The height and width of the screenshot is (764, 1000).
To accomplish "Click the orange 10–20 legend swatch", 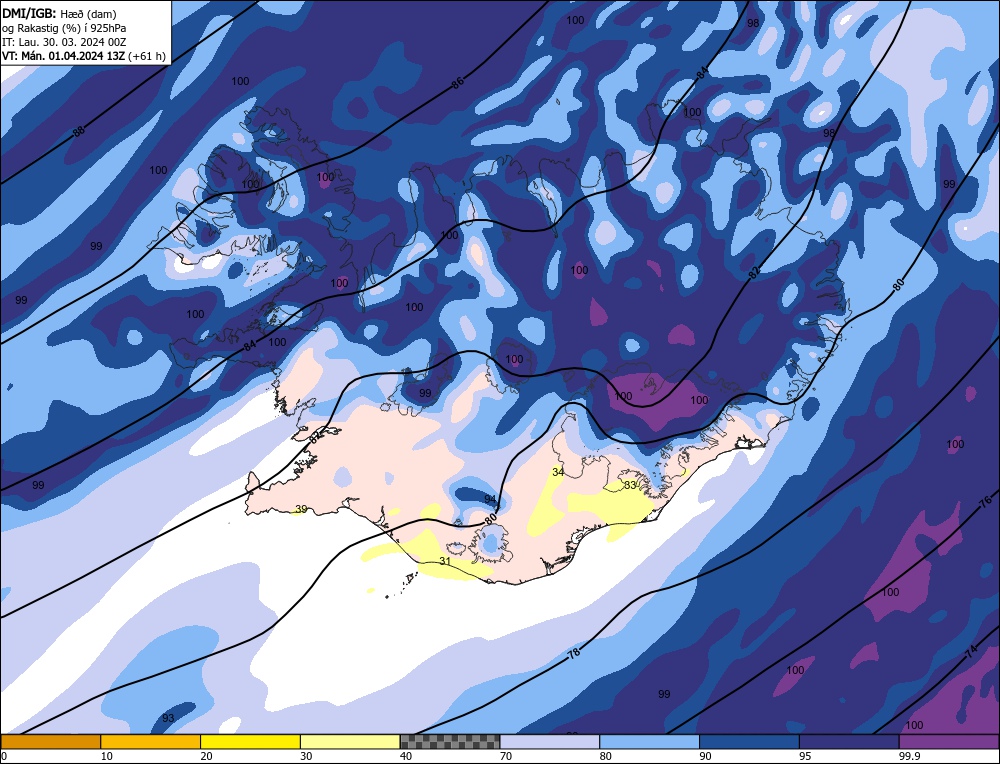I will coord(151,741).
